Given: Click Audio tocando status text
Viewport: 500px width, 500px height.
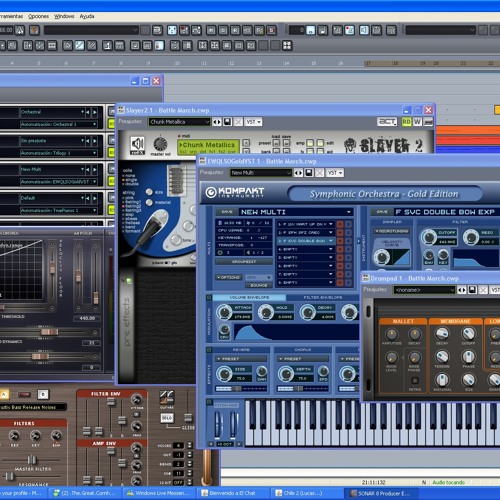Looking at the screenshot, I should 448,482.
